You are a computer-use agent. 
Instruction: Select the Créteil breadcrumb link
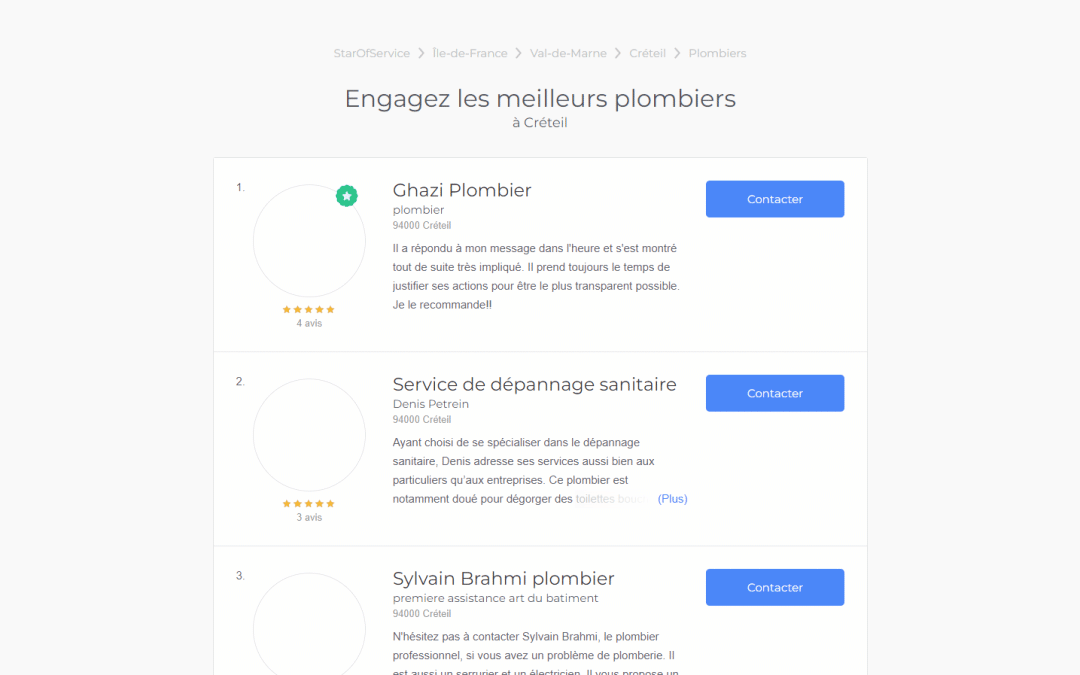647,53
